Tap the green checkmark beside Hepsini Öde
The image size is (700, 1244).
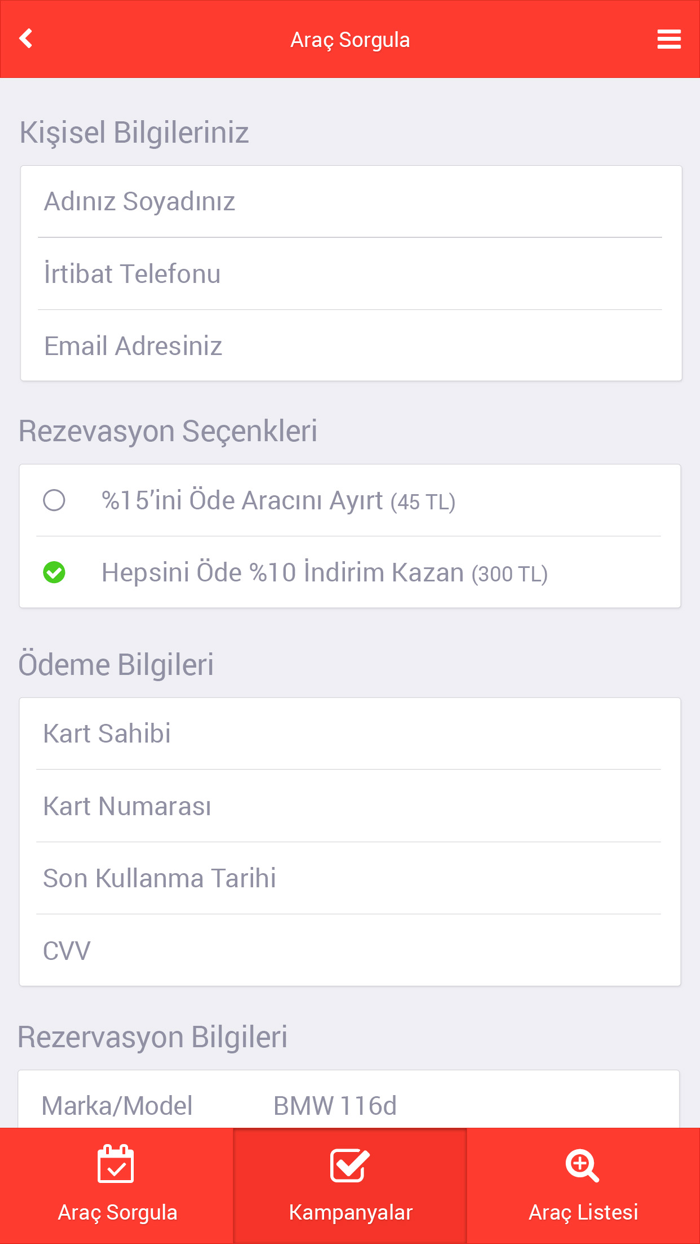54,572
